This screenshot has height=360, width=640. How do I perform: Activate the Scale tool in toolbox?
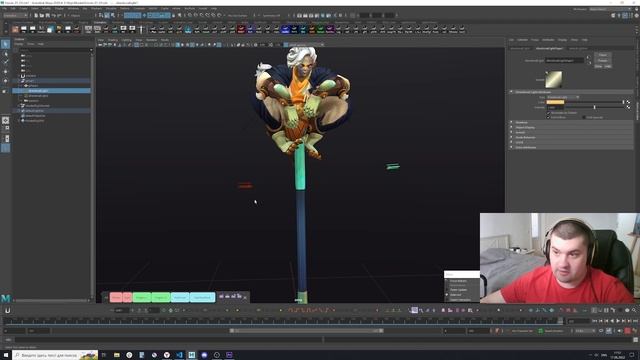(x=5, y=91)
